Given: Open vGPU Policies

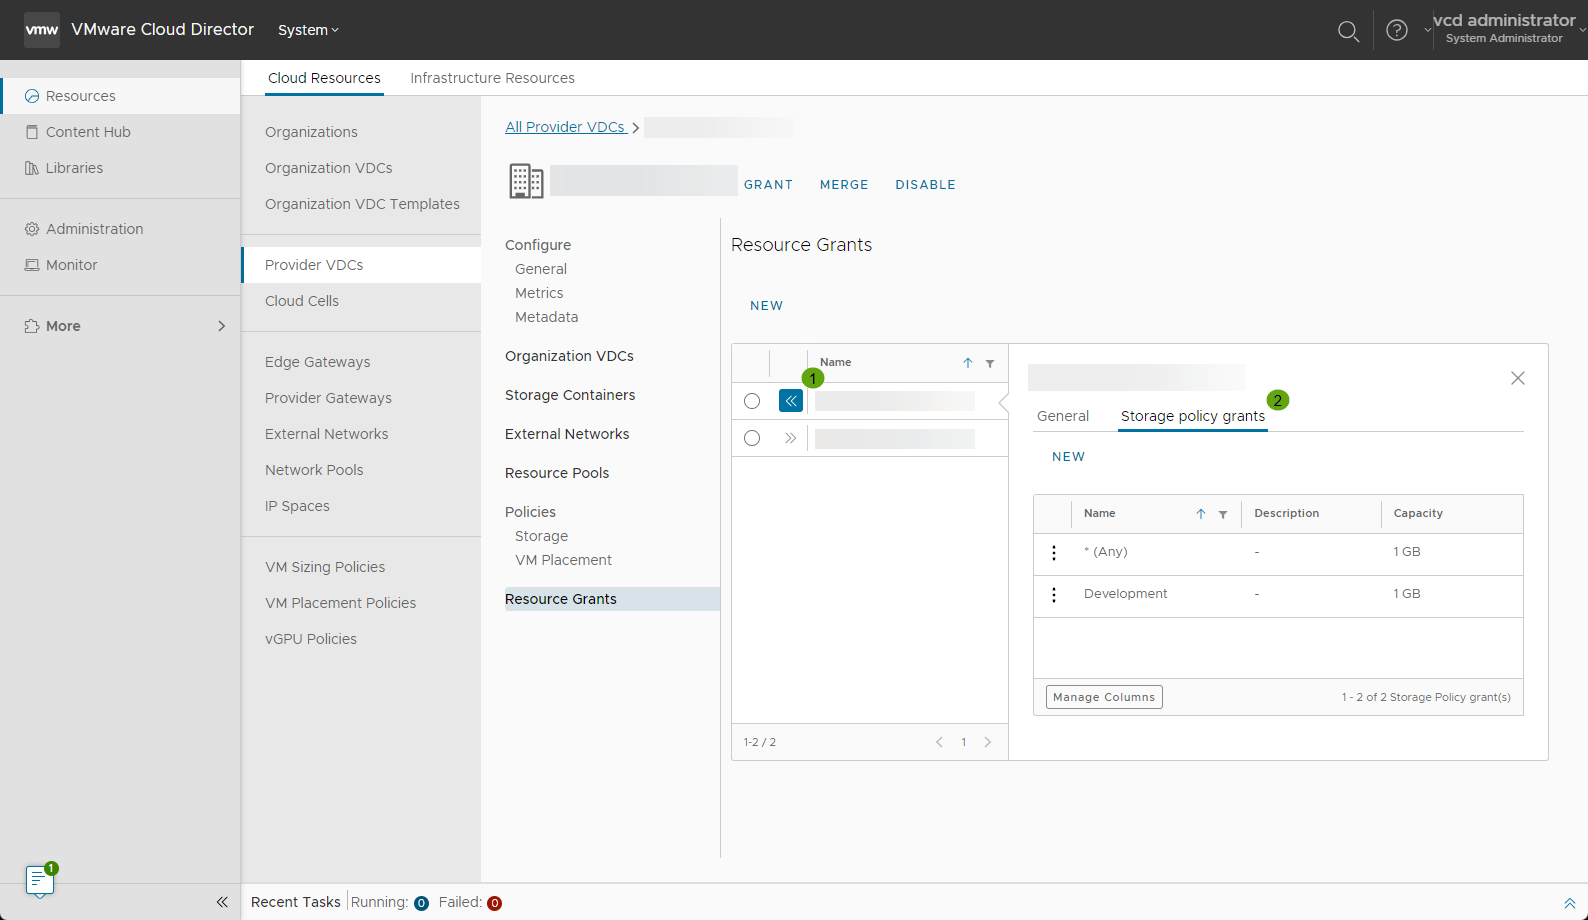Looking at the screenshot, I should coord(311,639).
